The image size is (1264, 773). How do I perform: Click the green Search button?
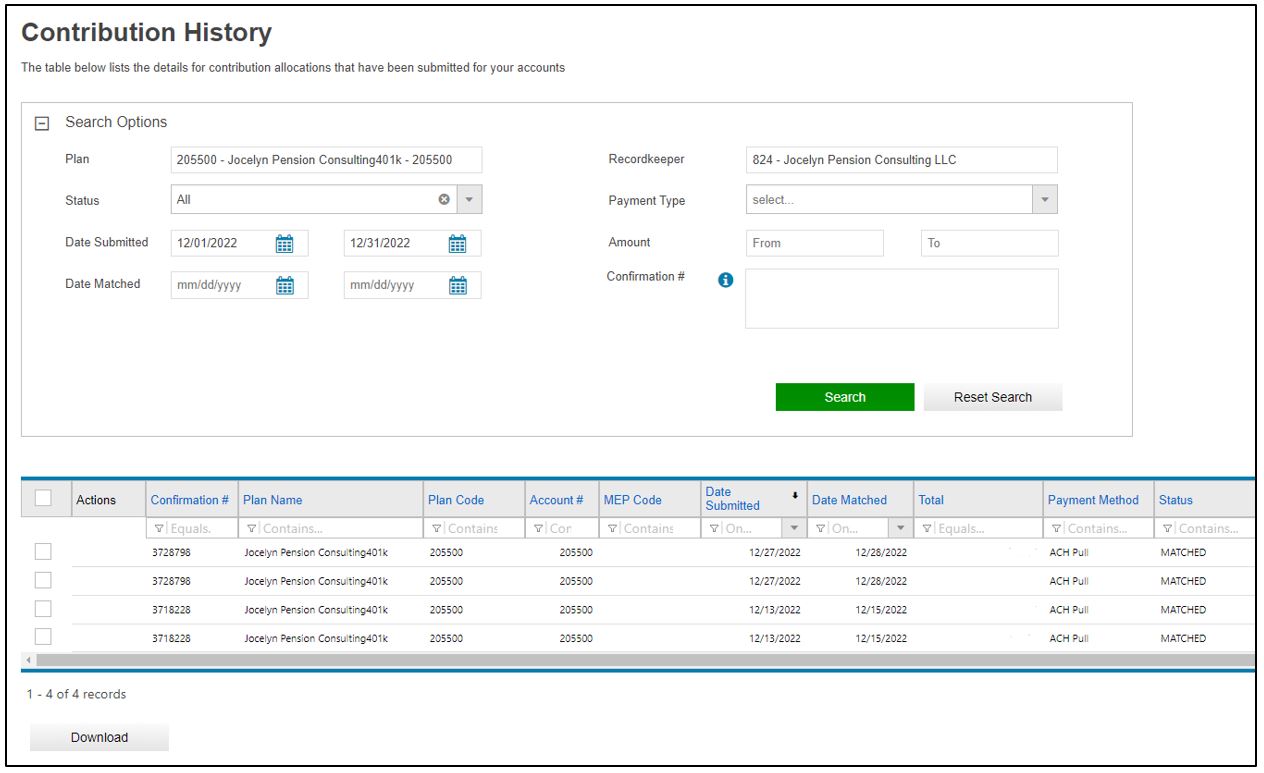(x=844, y=397)
